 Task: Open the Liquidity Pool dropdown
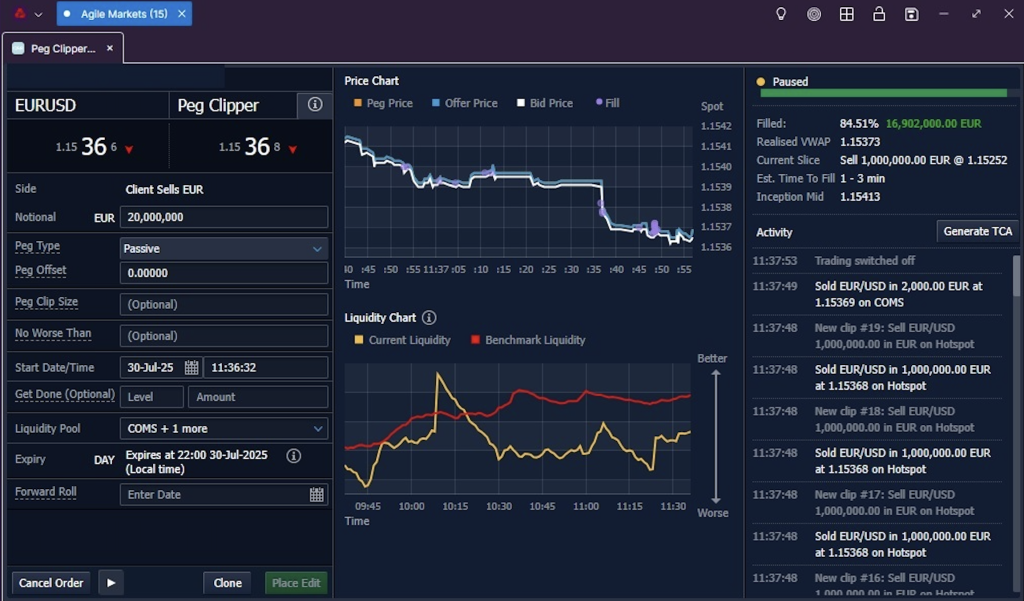point(224,429)
